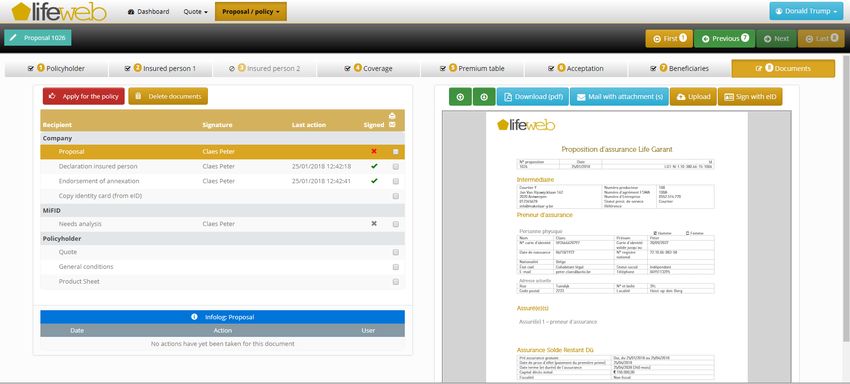The width and height of the screenshot is (850, 384).
Task: Go to next document page with the green down-arrow button
Action: click(x=484, y=97)
